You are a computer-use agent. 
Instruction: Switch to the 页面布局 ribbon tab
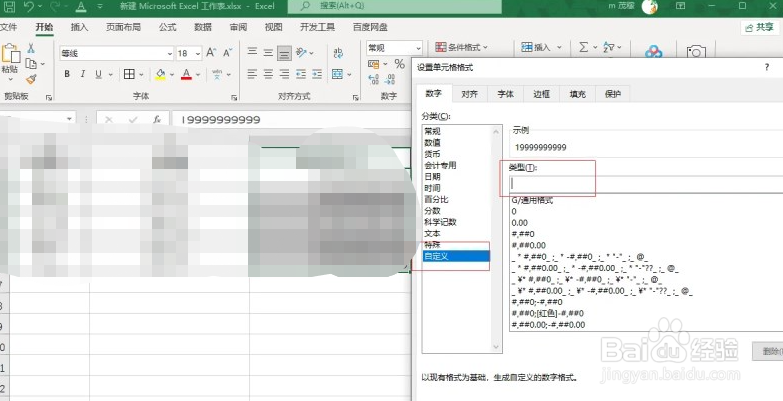click(x=123, y=27)
